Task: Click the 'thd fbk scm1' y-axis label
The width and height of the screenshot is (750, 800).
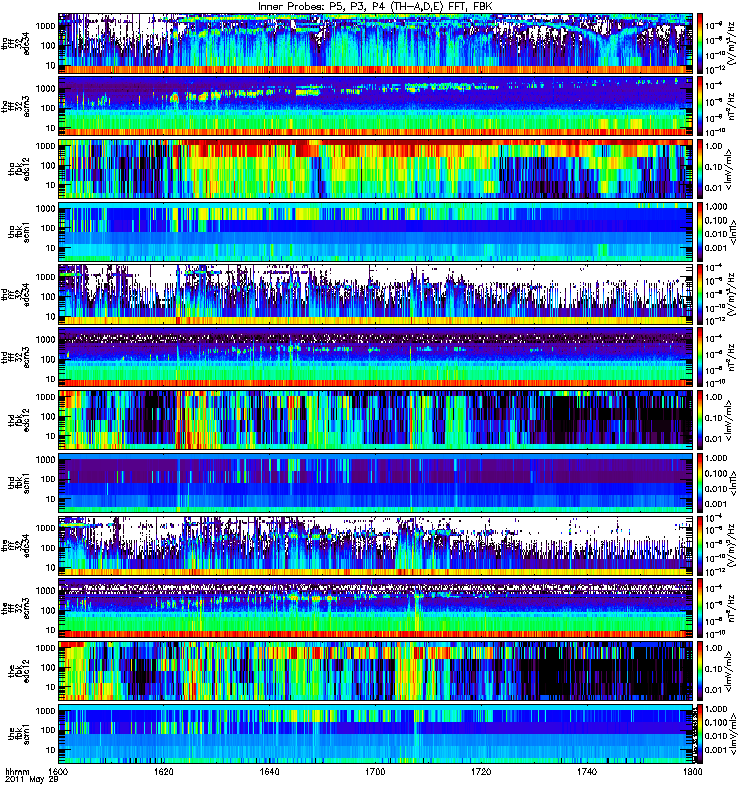Action: pos(19,483)
